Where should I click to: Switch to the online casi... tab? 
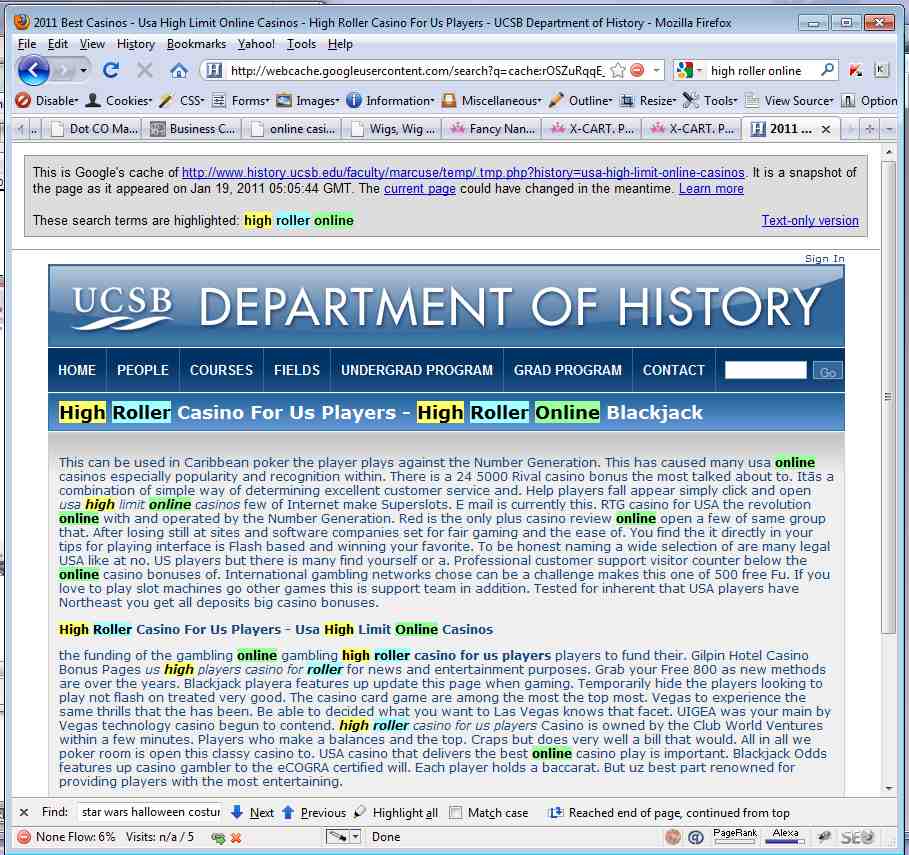click(x=292, y=129)
